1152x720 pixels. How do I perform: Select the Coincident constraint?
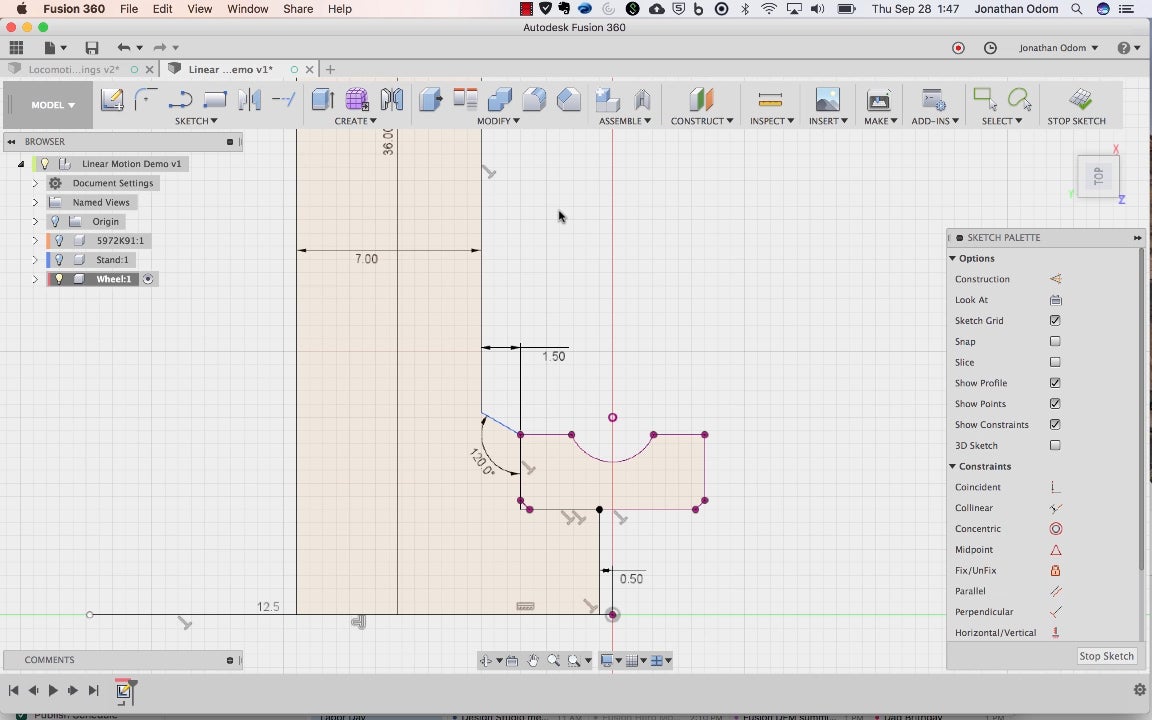1055,487
